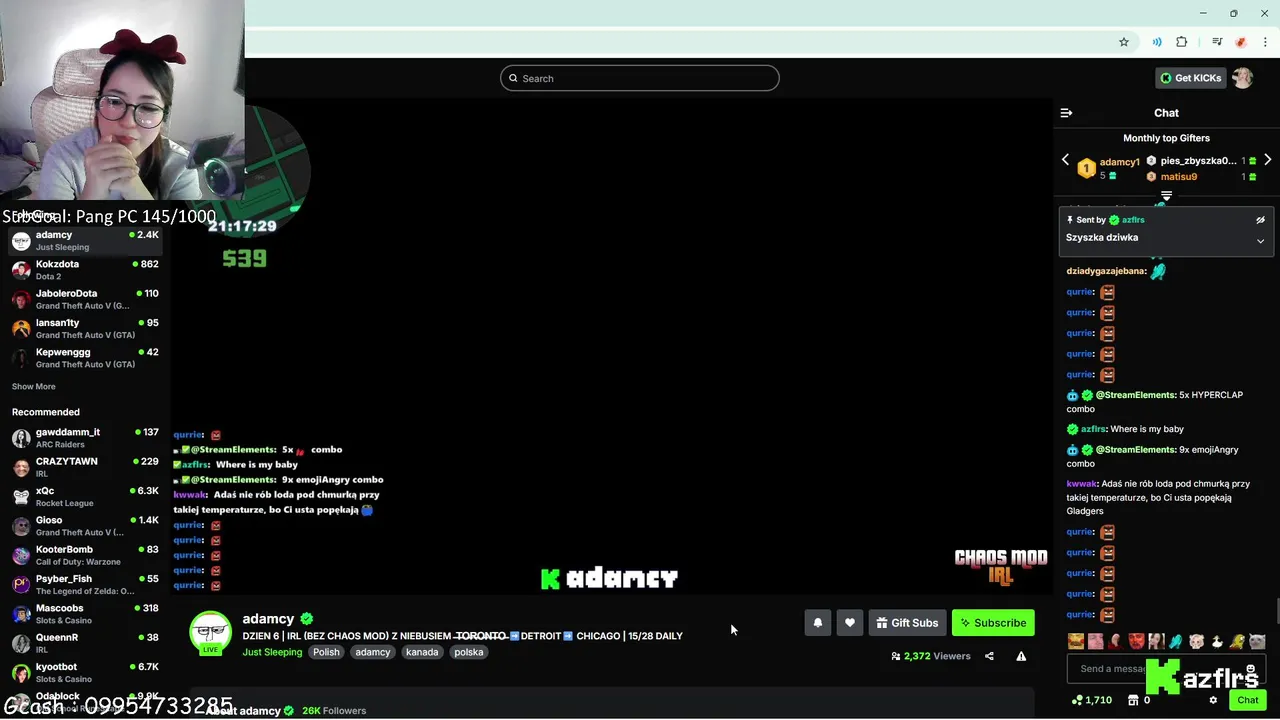Select the Polish tag
This screenshot has width=1280, height=720.
click(x=326, y=652)
